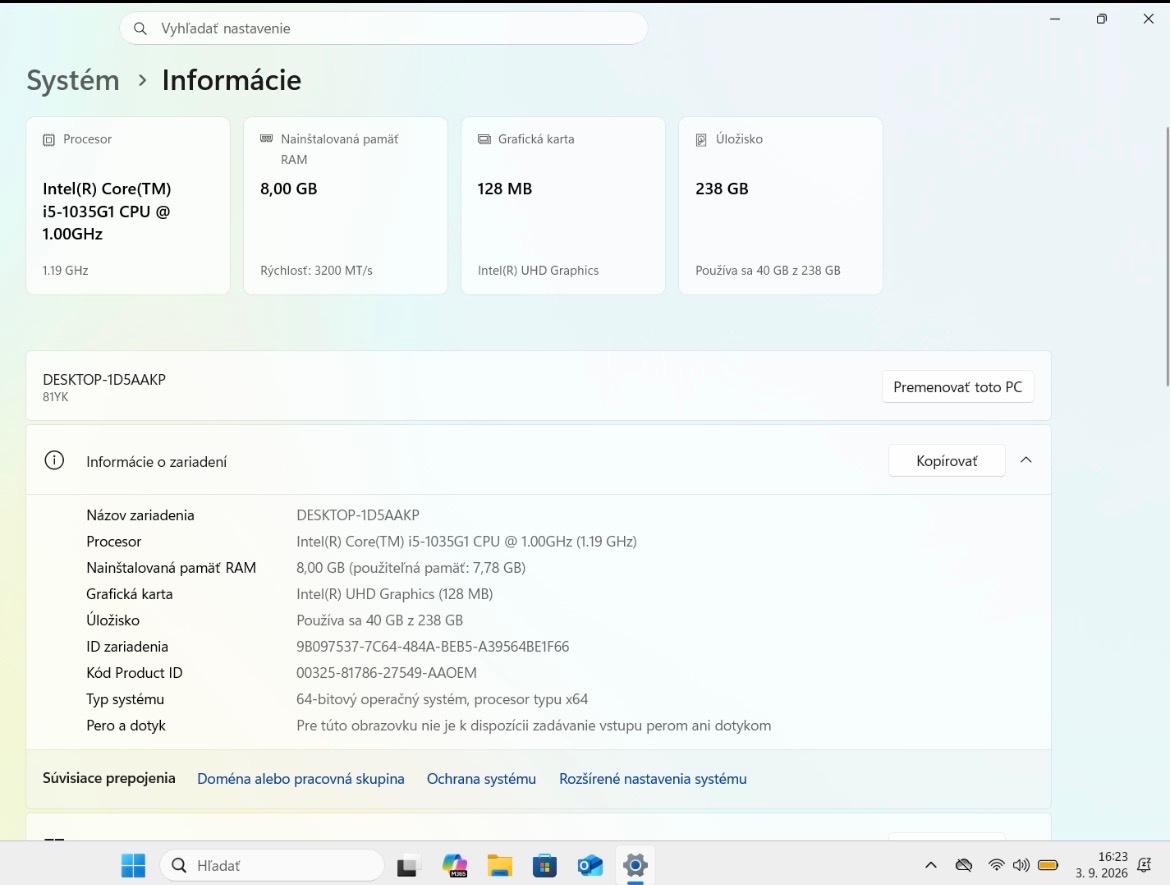Click the 1.19 GHz text in Procesor card
The width and height of the screenshot is (1170, 885).
point(66,271)
